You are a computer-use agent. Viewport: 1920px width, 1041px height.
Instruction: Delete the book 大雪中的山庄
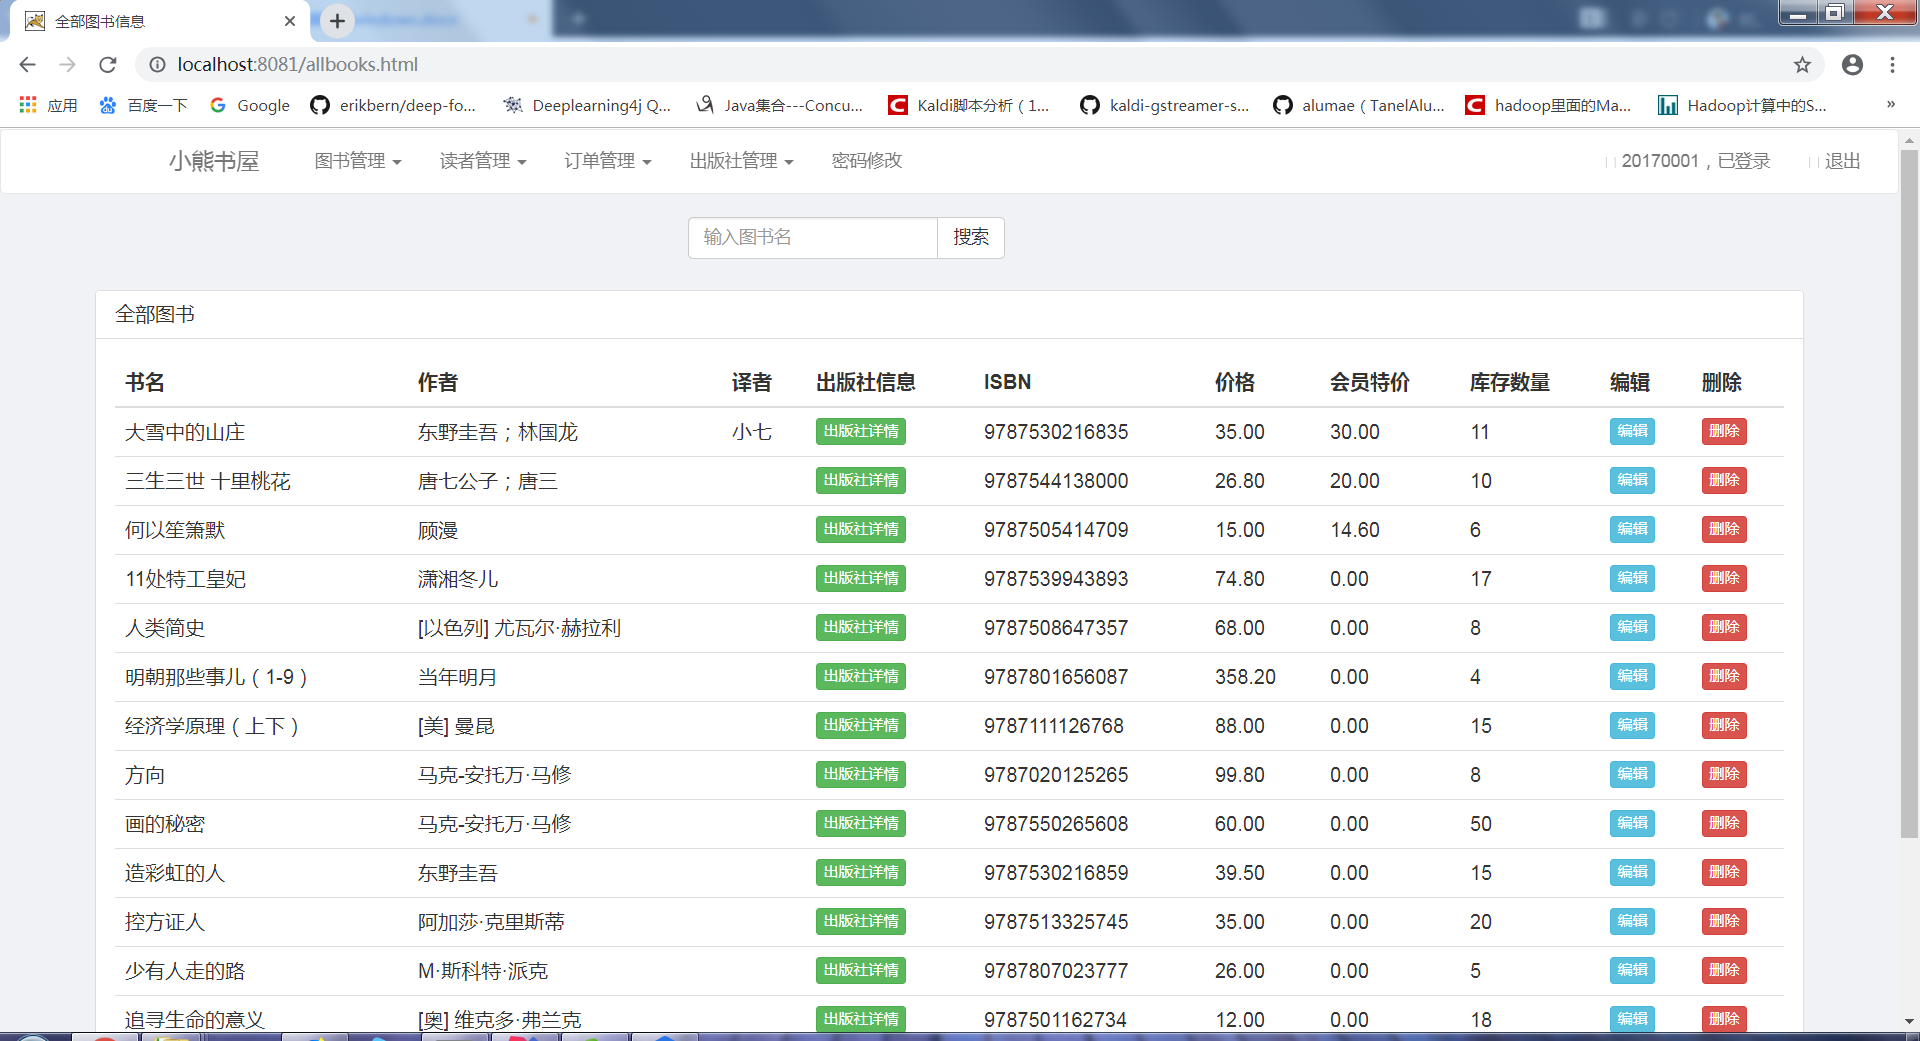click(x=1724, y=431)
